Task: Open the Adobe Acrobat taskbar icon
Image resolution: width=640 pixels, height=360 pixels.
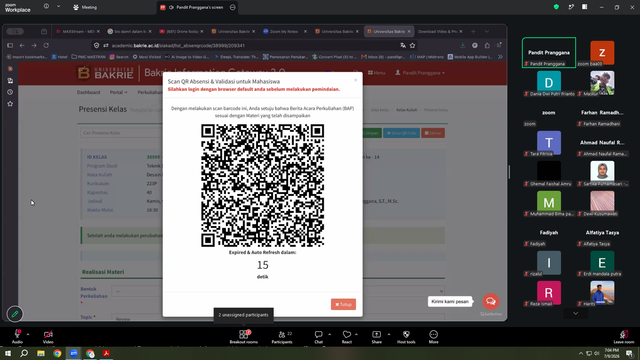Action: pyautogui.click(x=107, y=353)
